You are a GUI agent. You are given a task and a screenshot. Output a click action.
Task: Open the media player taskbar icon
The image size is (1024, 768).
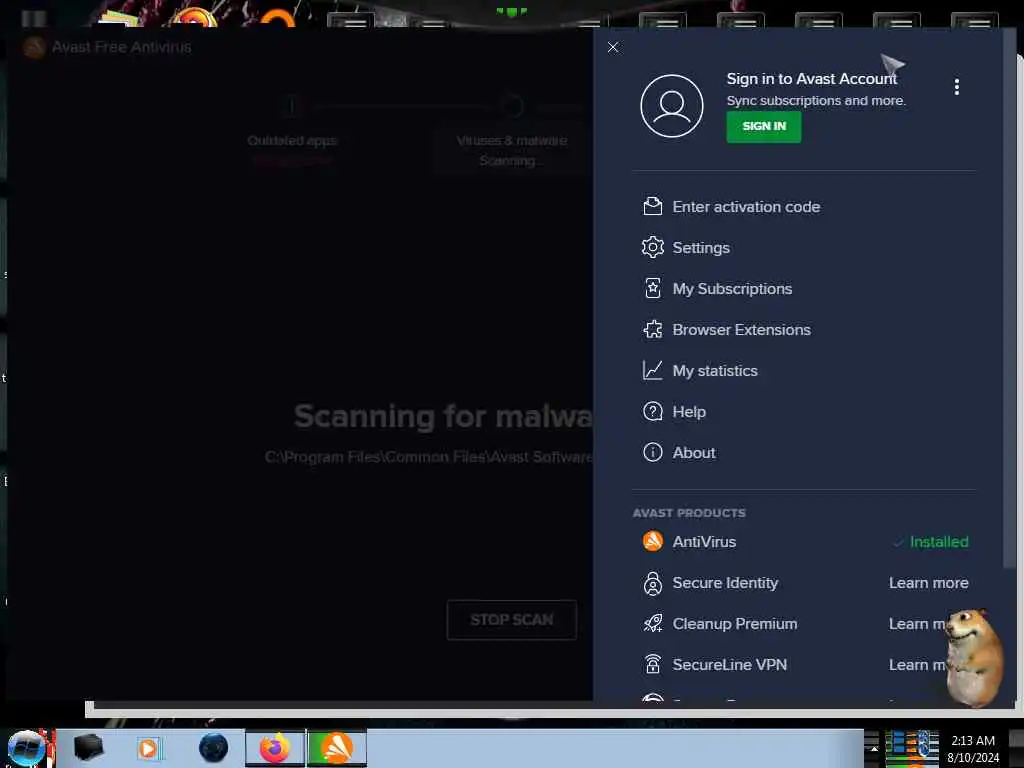pos(148,748)
